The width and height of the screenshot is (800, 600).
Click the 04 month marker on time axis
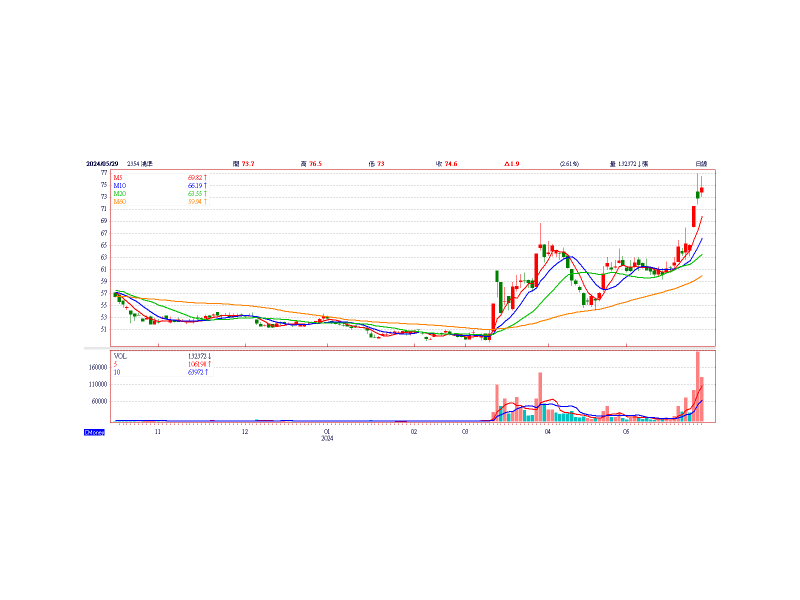tap(547, 434)
